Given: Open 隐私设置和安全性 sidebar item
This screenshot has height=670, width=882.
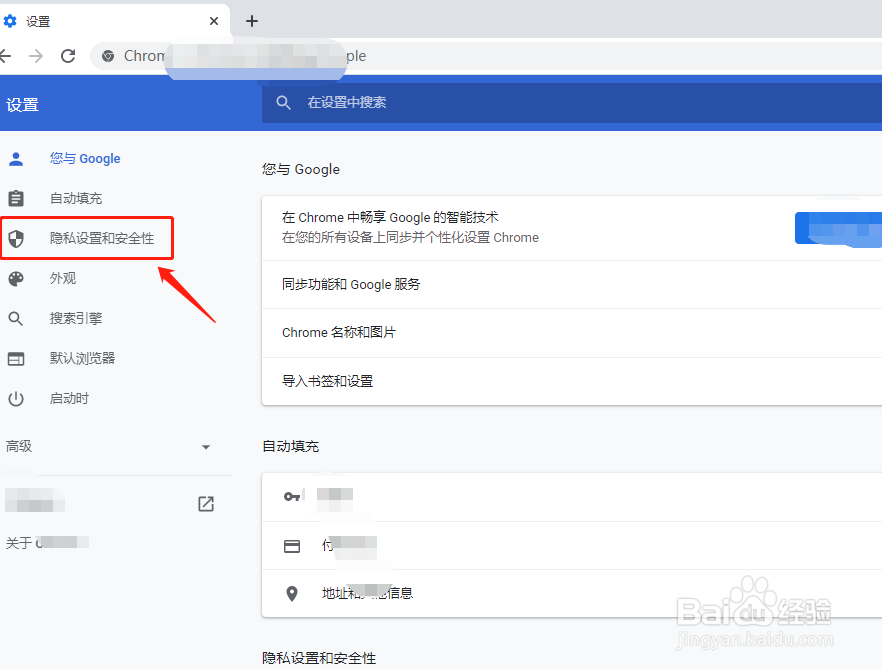Looking at the screenshot, I should pyautogui.click(x=102, y=239).
